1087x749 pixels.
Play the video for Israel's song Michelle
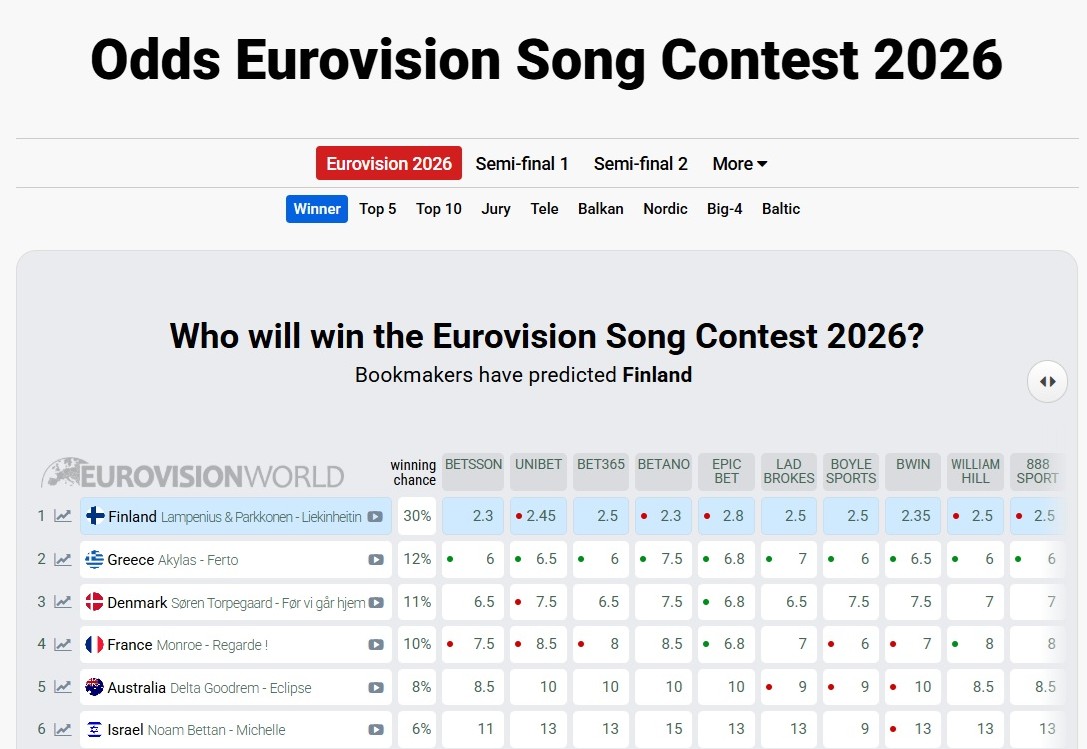[x=376, y=730]
